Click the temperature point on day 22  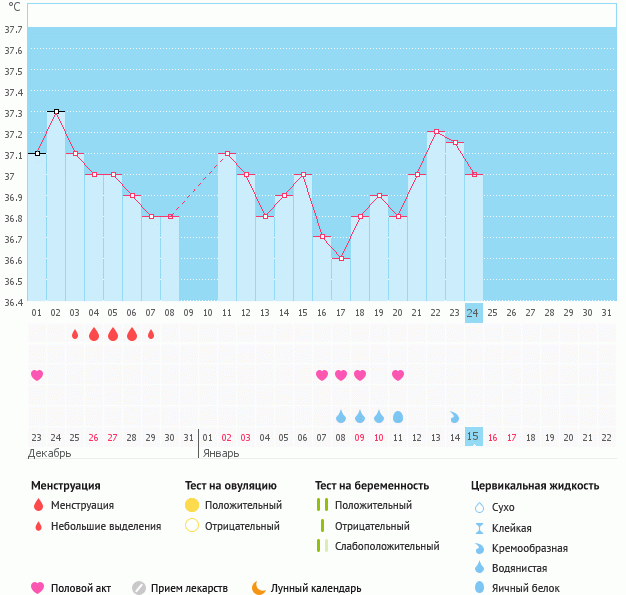click(436, 132)
